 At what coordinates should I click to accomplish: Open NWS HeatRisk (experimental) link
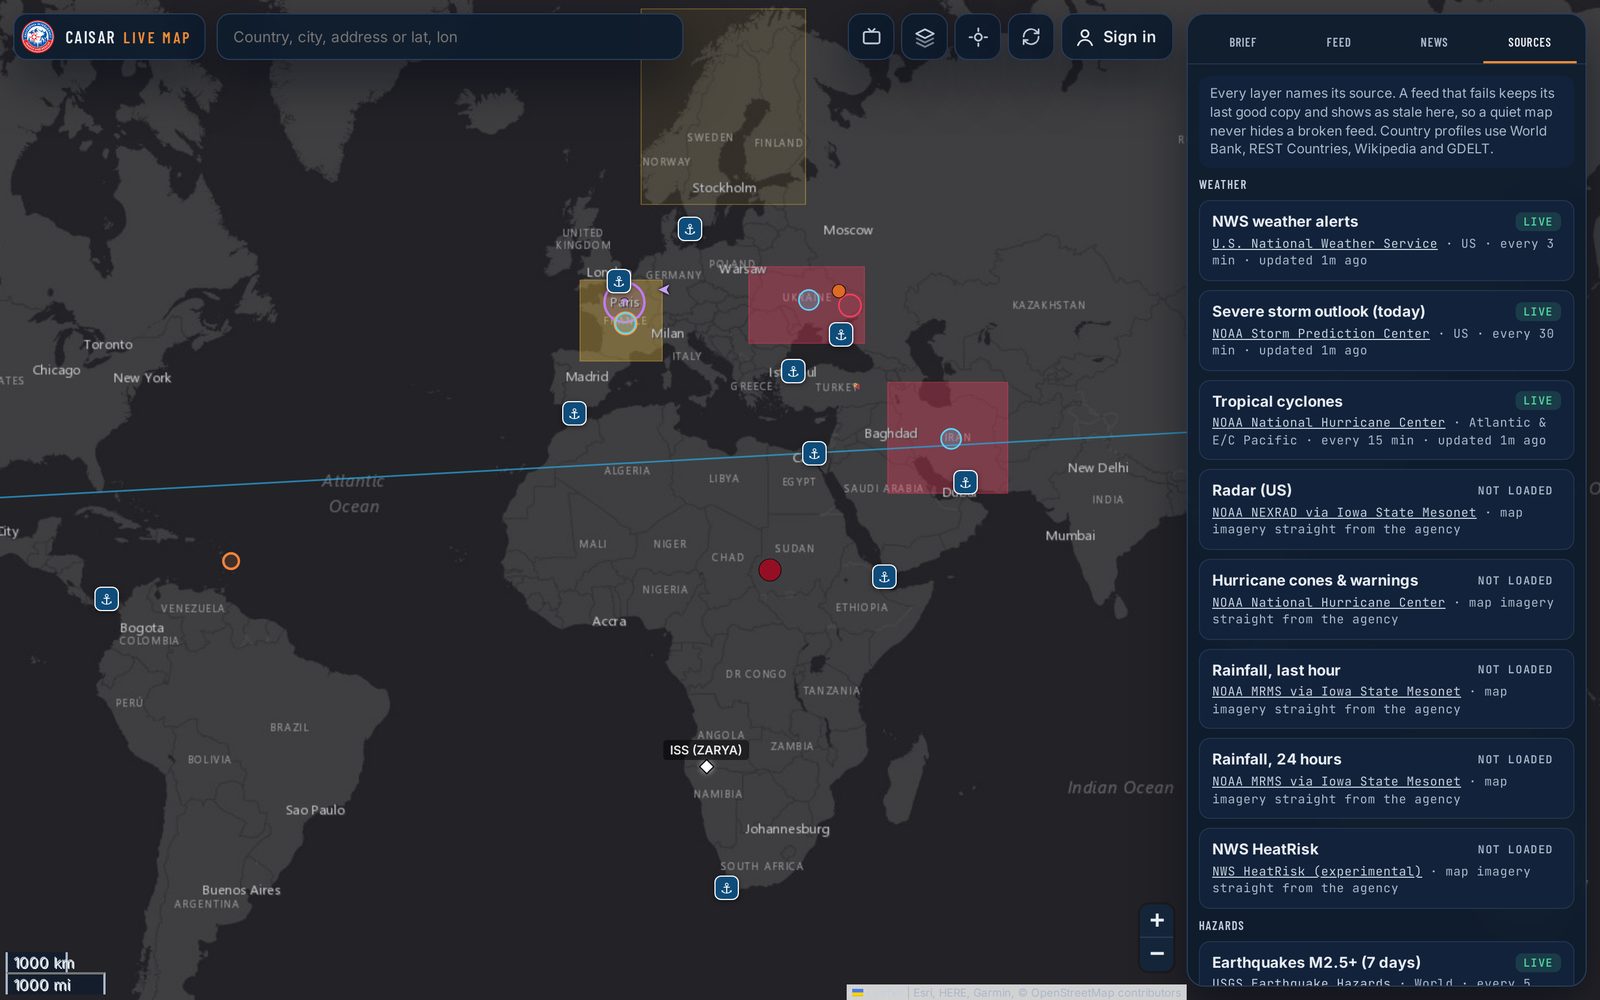(x=1317, y=872)
